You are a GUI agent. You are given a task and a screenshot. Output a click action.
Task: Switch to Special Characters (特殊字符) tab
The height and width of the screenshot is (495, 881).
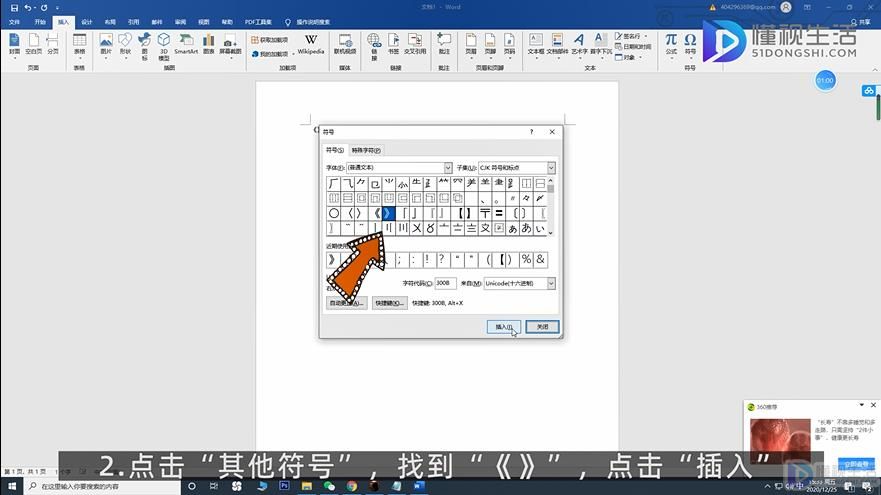point(366,150)
